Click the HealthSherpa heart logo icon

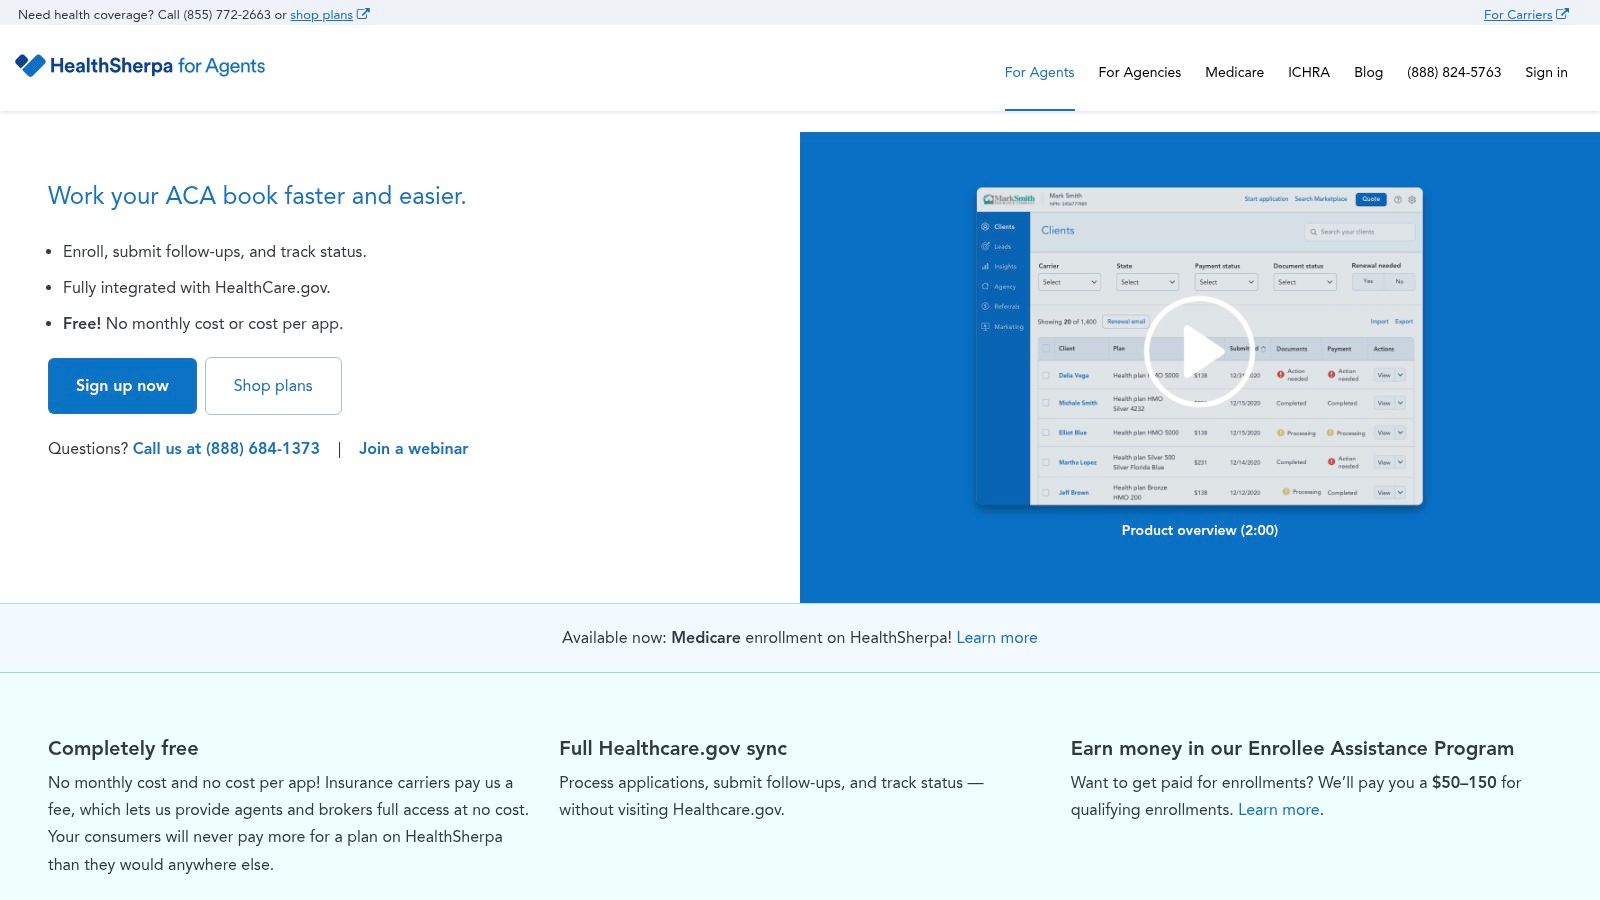click(x=30, y=66)
